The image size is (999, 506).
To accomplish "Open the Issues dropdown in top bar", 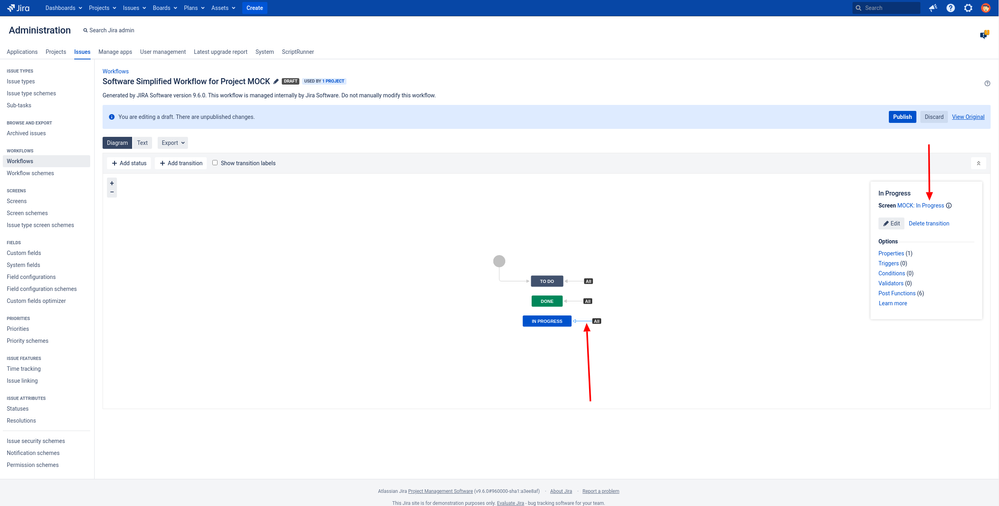I will click(134, 8).
